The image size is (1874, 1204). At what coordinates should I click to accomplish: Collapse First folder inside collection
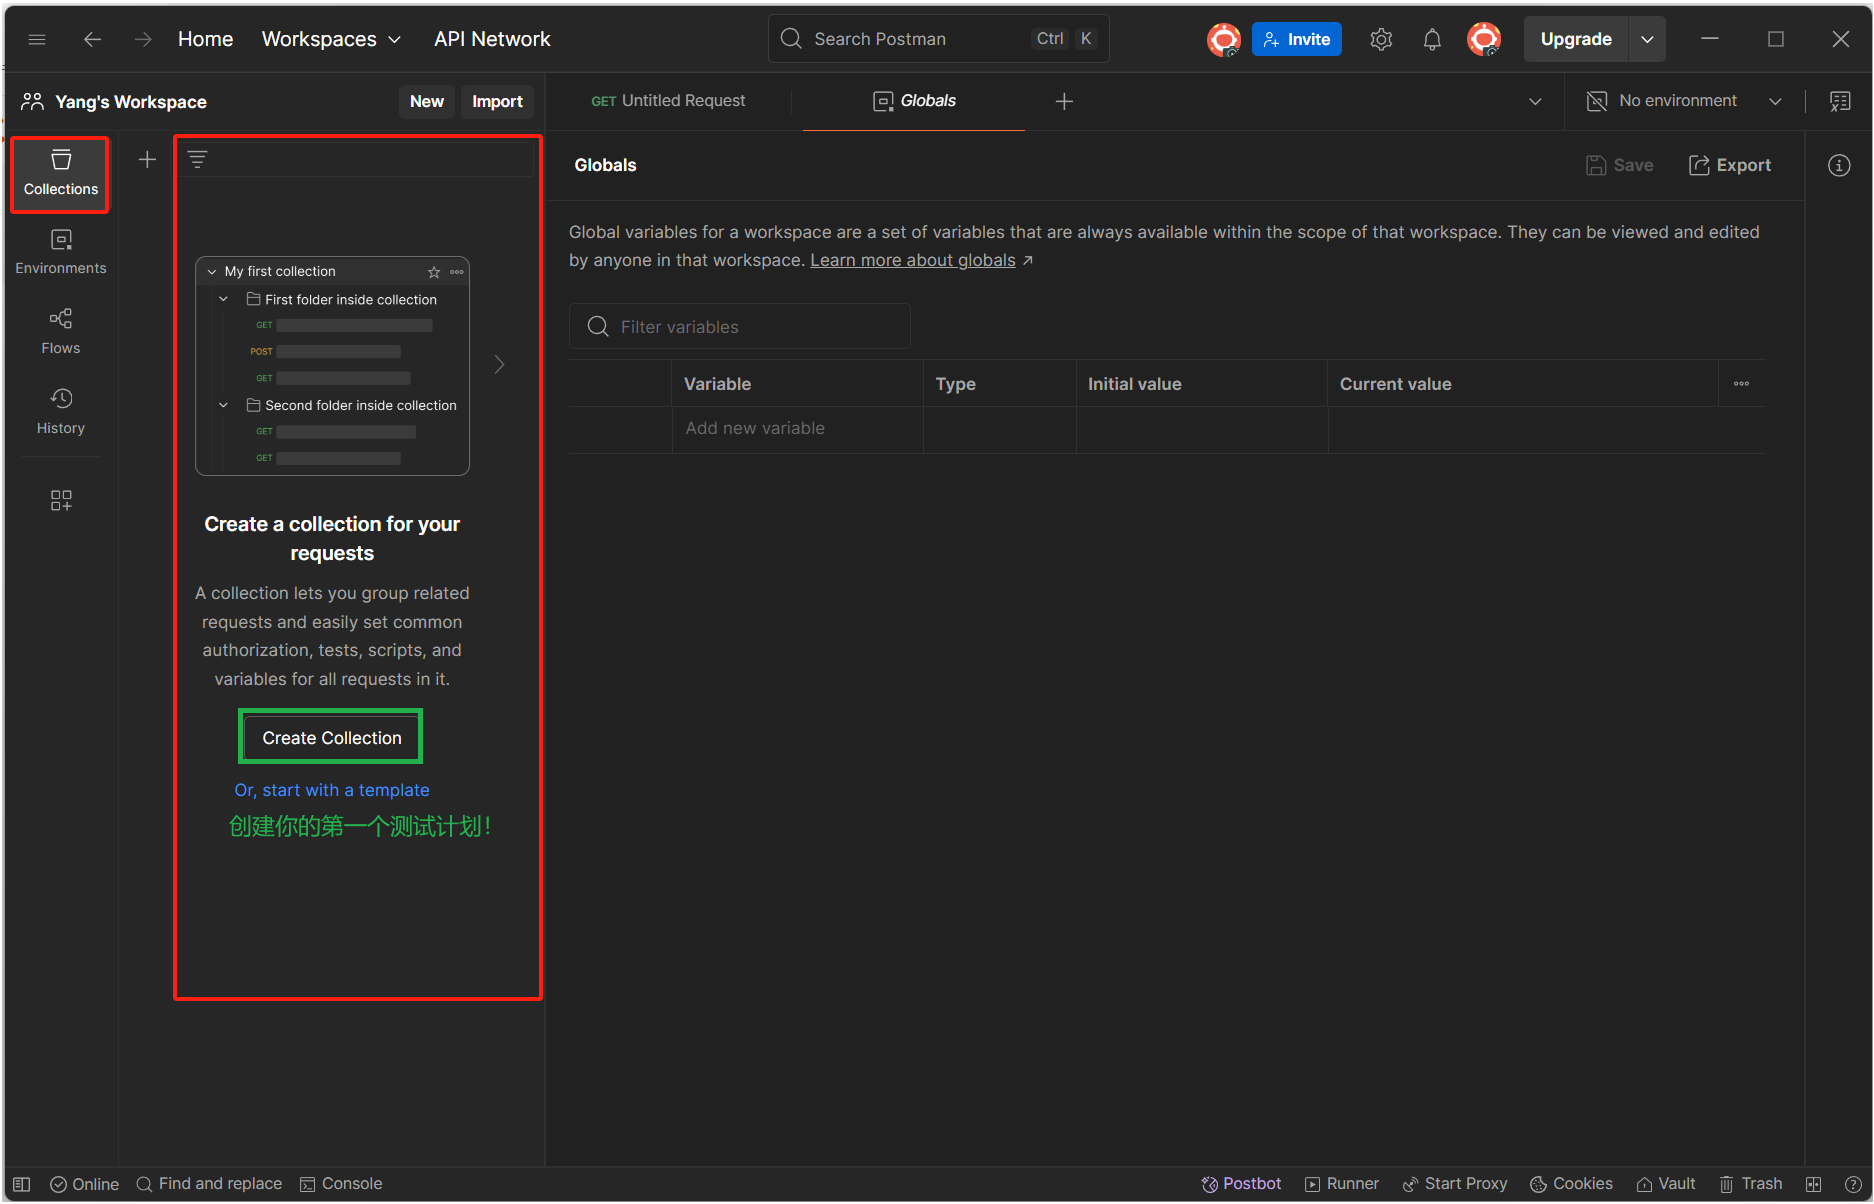point(223,299)
